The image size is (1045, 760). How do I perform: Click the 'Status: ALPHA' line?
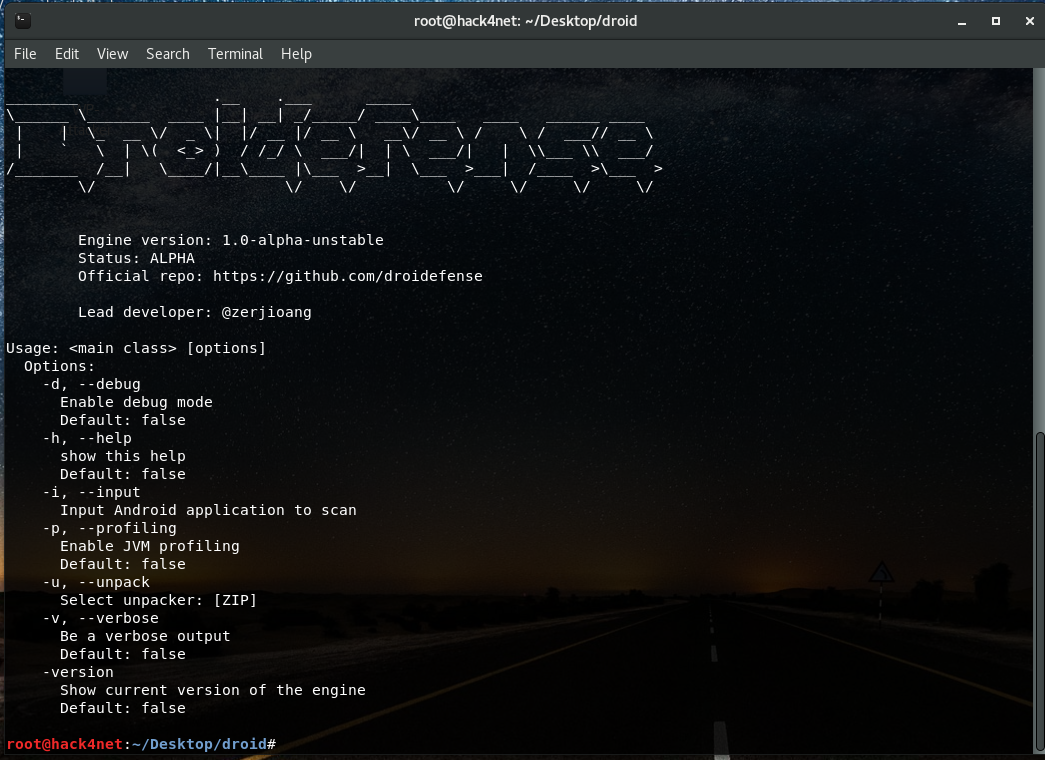pos(137,258)
